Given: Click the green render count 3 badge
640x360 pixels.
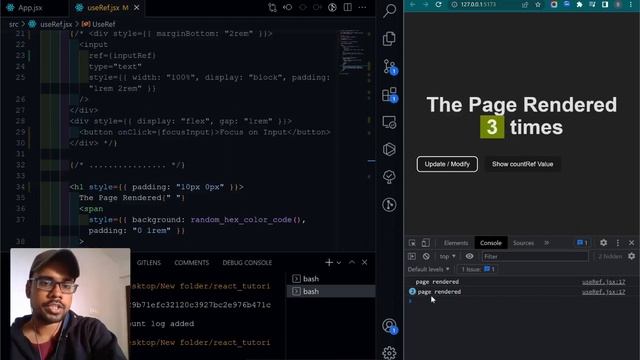Looking at the screenshot, I should pos(492,127).
